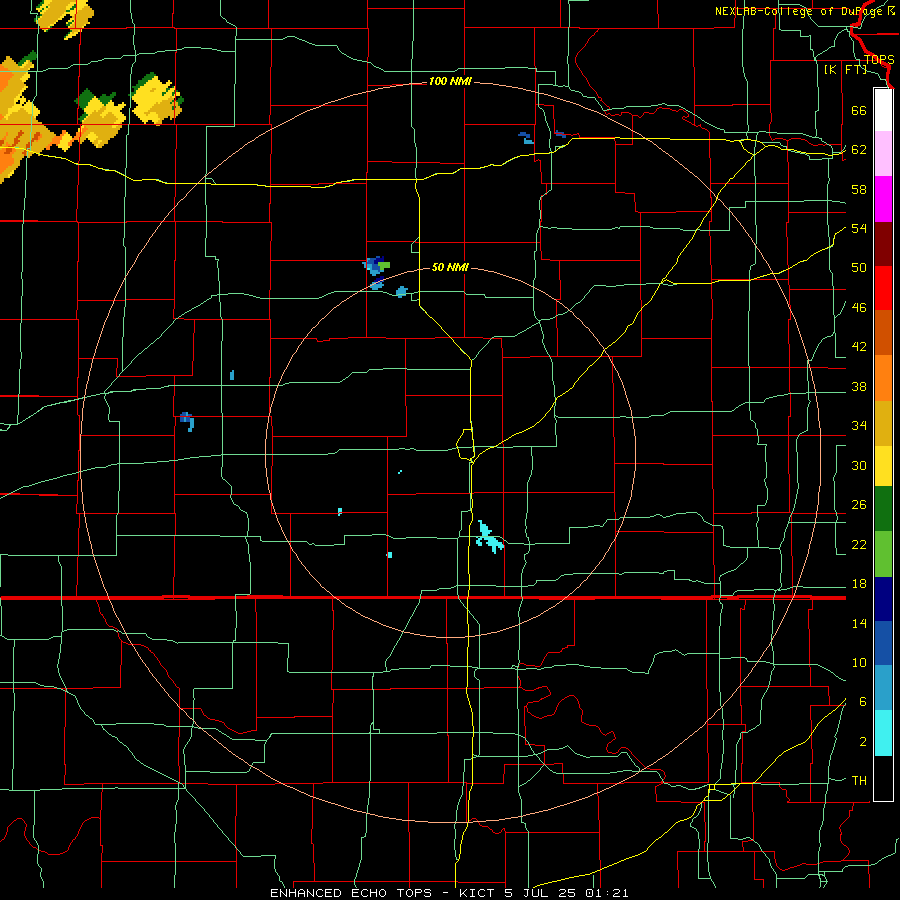Image resolution: width=900 pixels, height=900 pixels.
Task: Select the legend value 42
Action: coord(859,347)
